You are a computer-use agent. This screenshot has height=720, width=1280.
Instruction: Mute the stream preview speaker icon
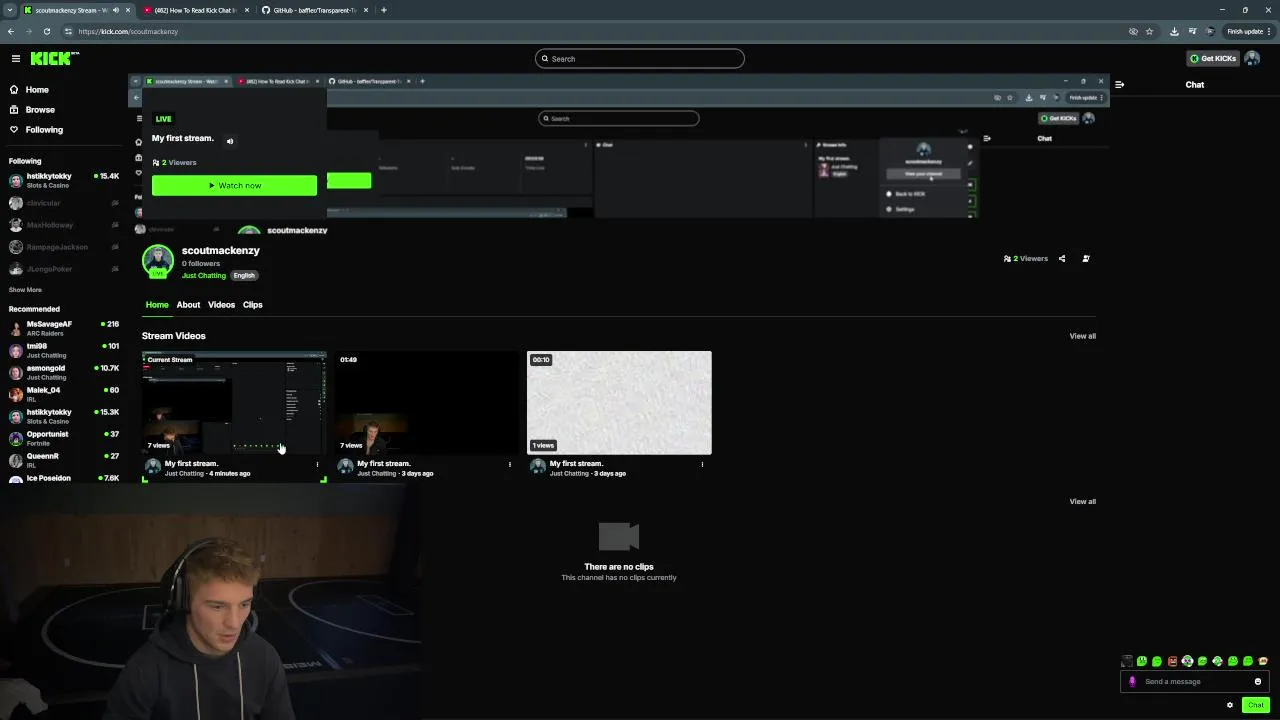pos(230,141)
